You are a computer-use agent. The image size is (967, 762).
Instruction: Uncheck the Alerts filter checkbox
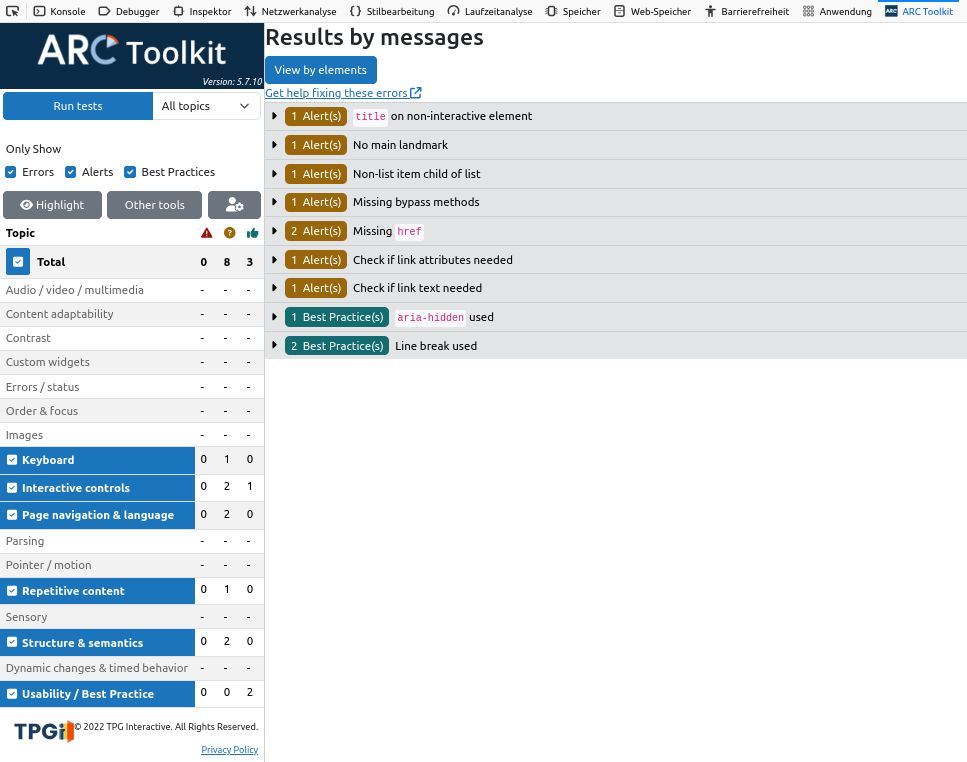pyautogui.click(x=71, y=172)
